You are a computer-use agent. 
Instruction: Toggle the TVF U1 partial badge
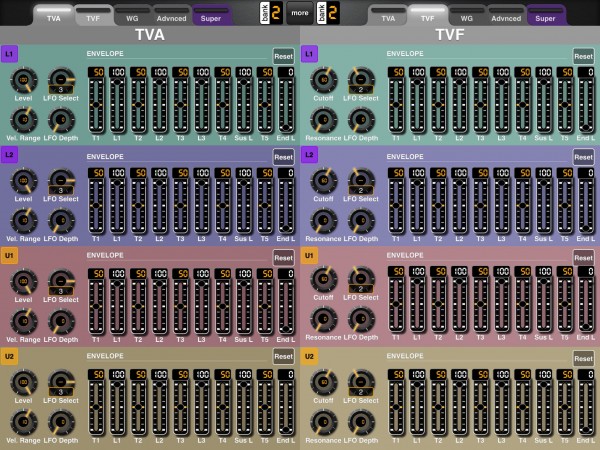309,255
